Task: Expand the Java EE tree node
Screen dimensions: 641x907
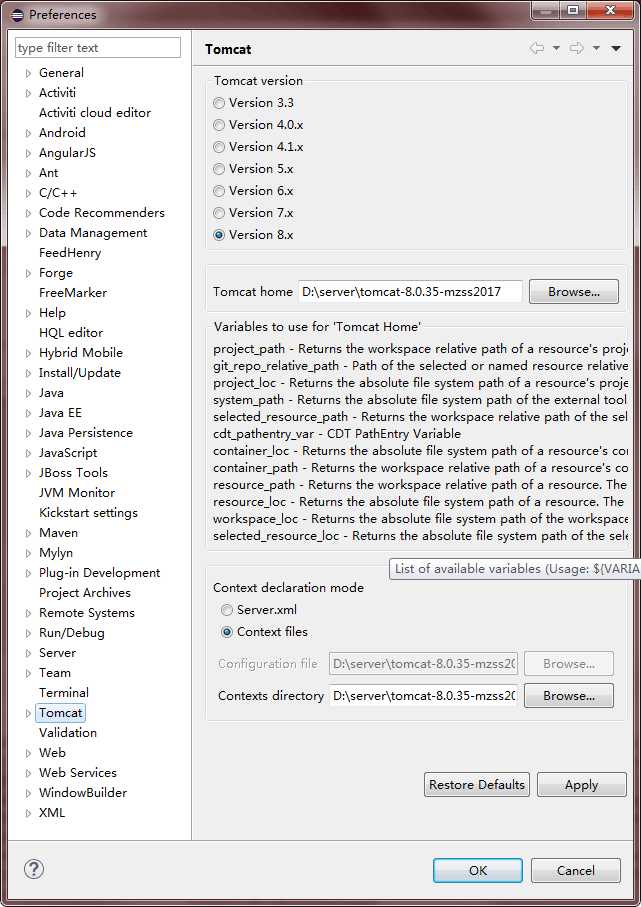Action: [28, 413]
